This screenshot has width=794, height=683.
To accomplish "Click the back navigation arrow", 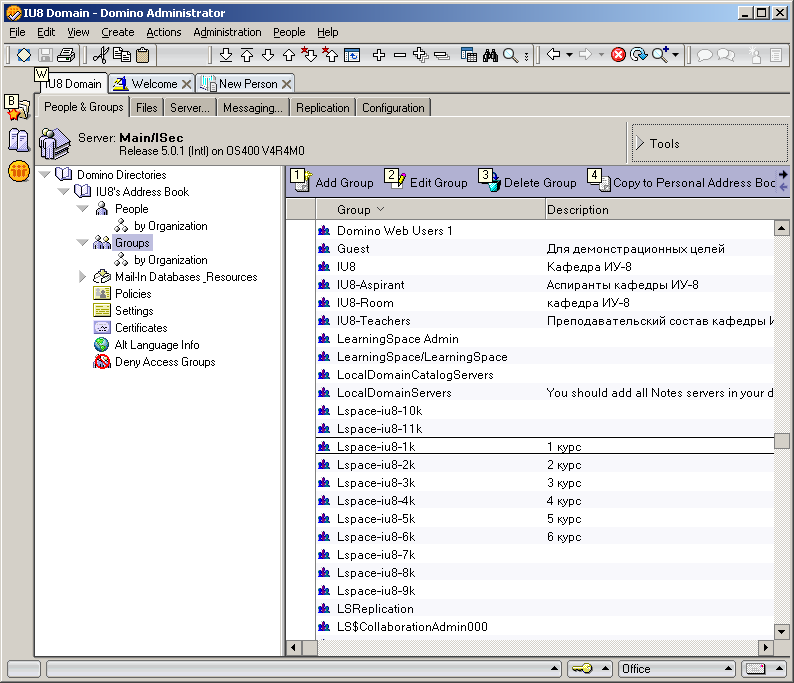I will [553, 54].
